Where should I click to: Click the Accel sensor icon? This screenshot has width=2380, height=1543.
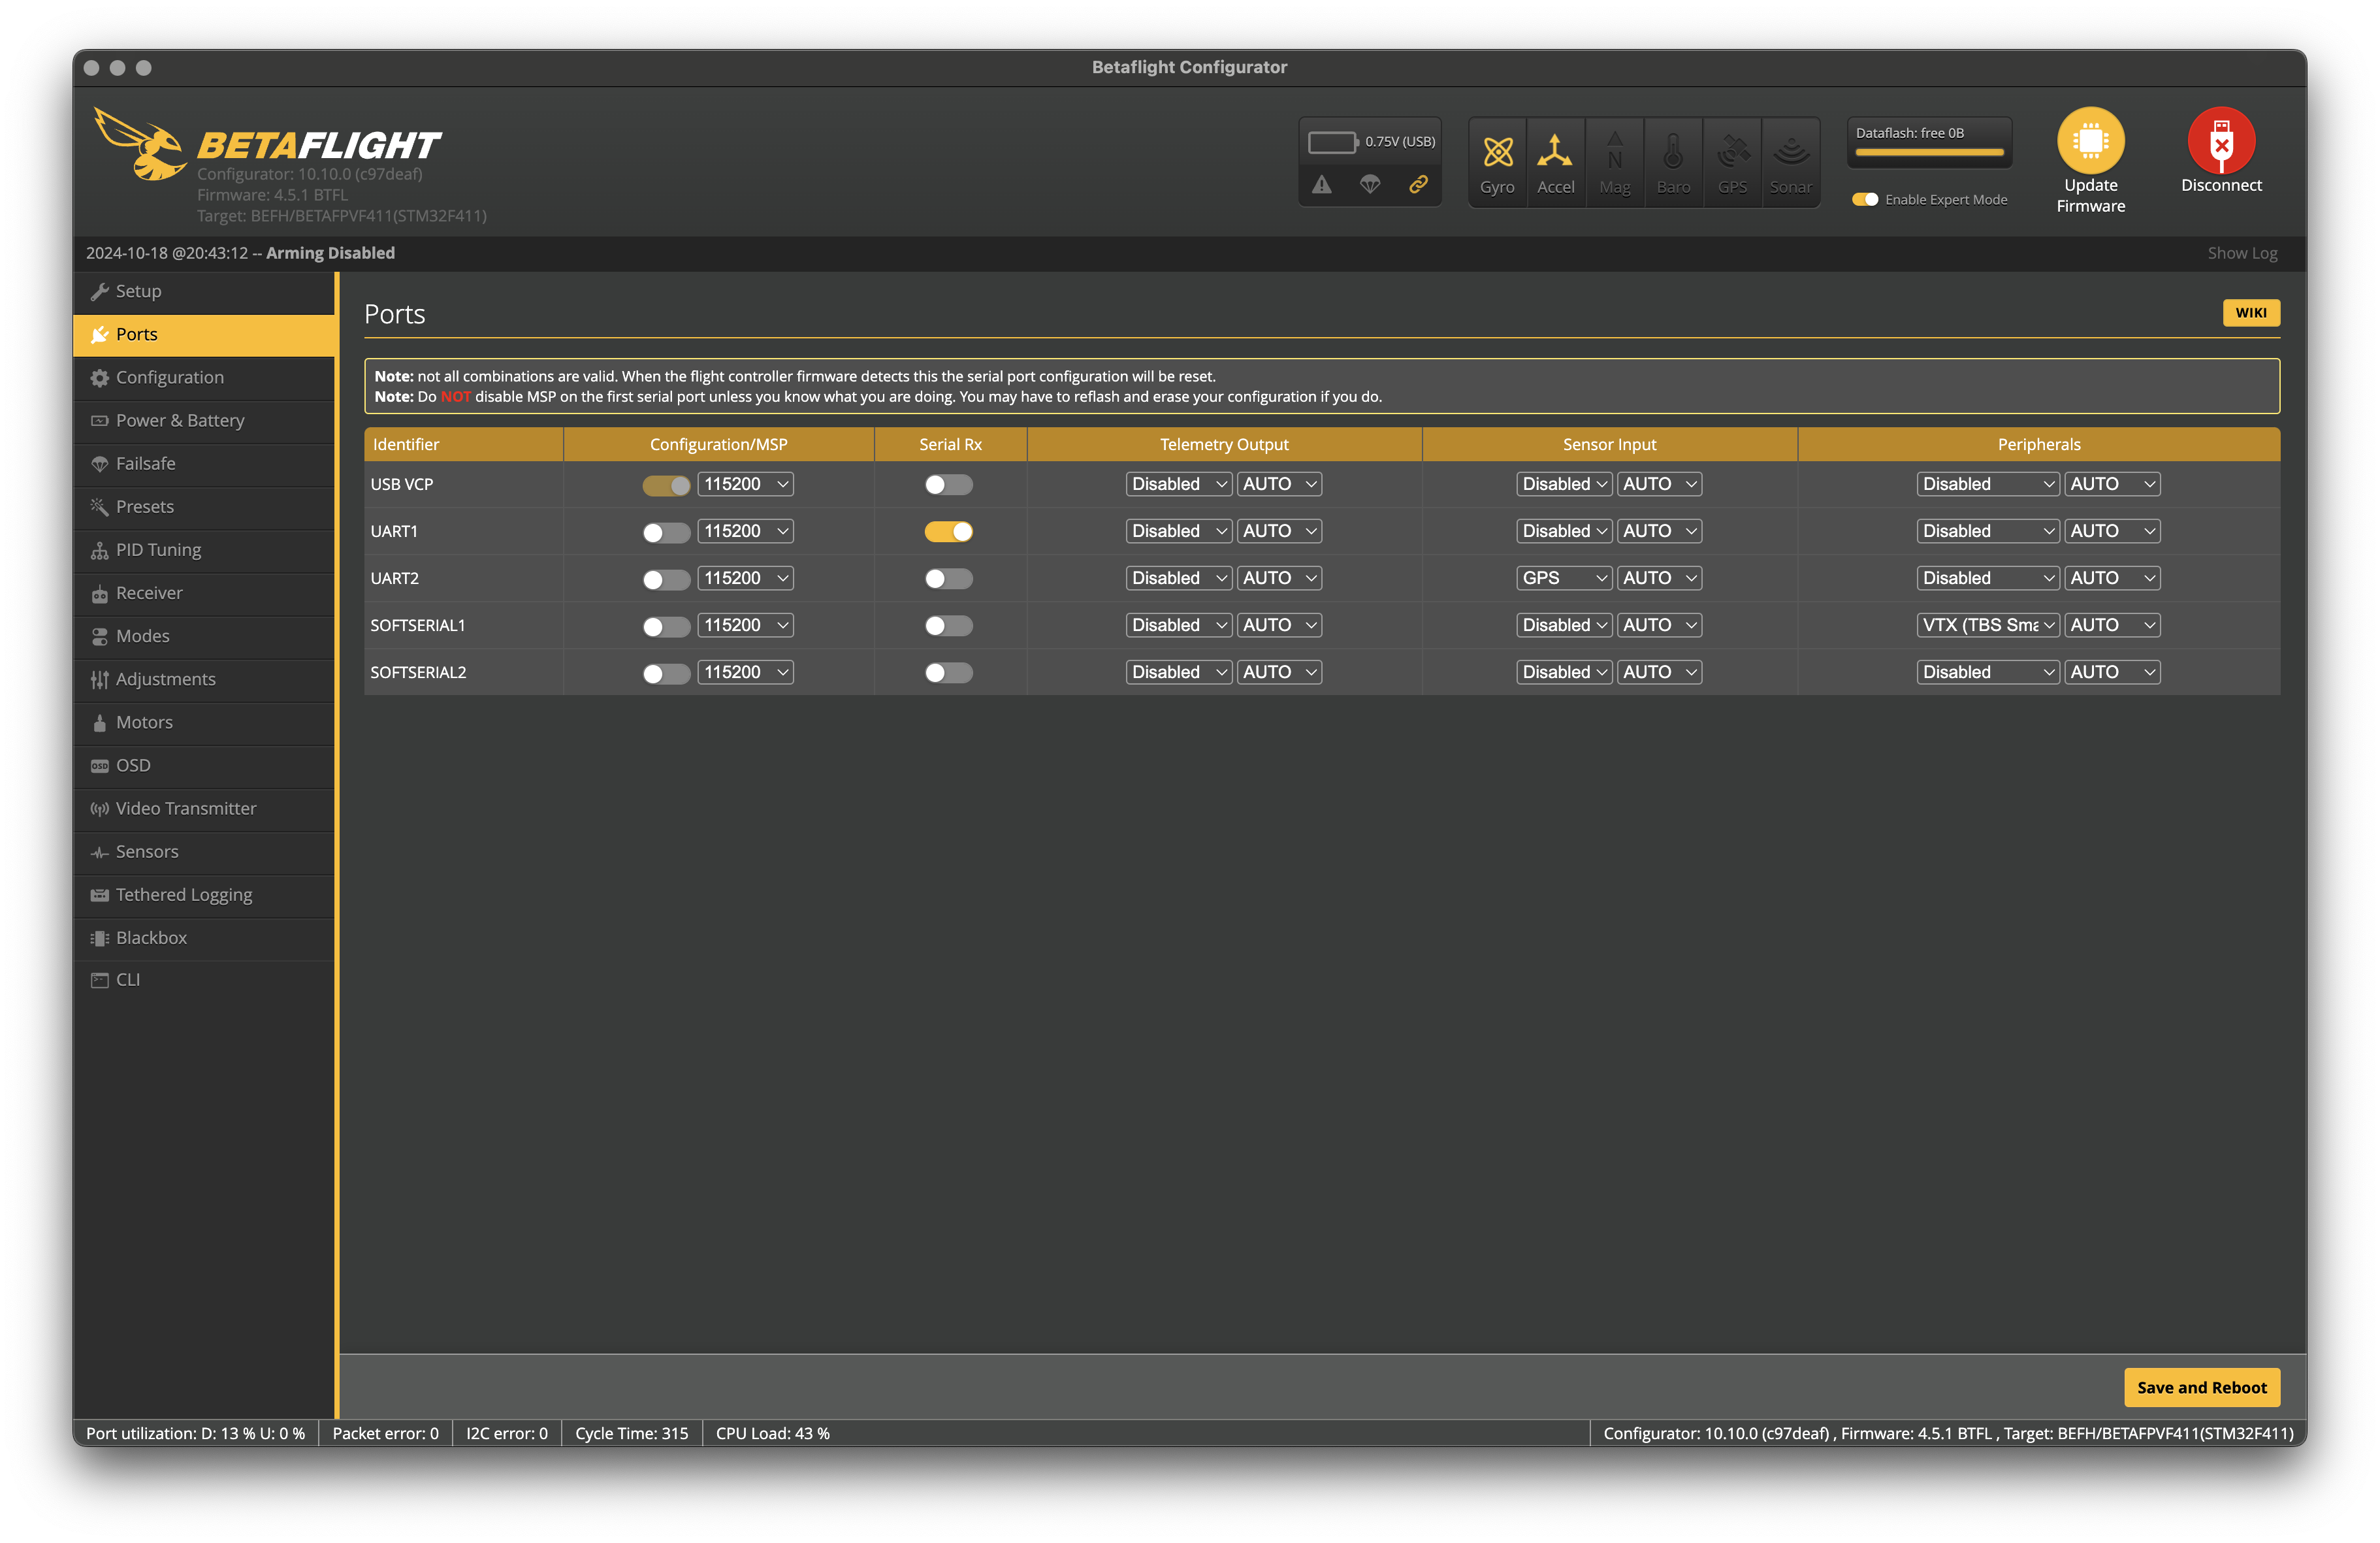(x=1555, y=152)
